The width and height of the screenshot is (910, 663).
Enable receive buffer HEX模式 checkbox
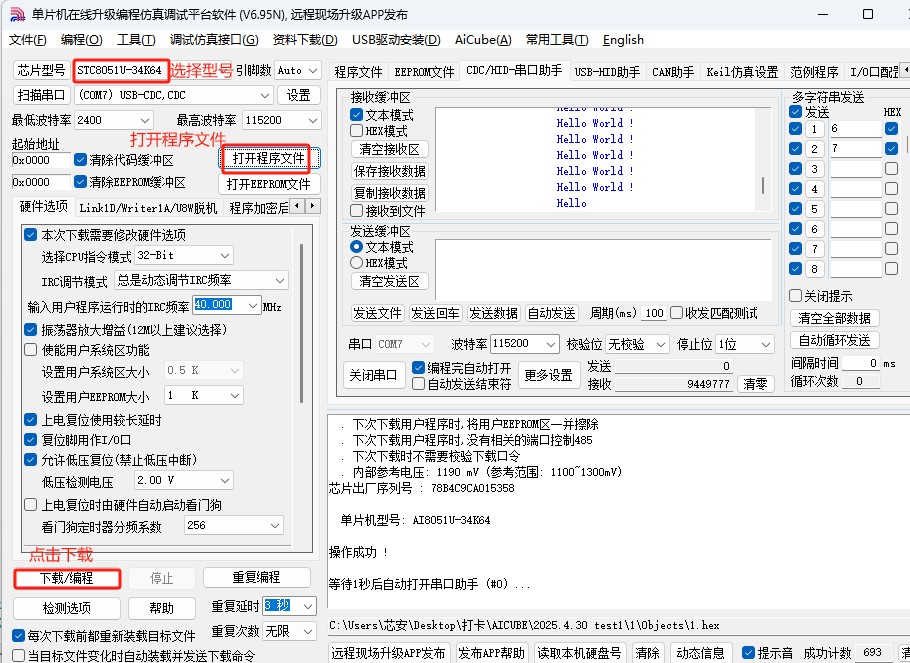pos(356,131)
